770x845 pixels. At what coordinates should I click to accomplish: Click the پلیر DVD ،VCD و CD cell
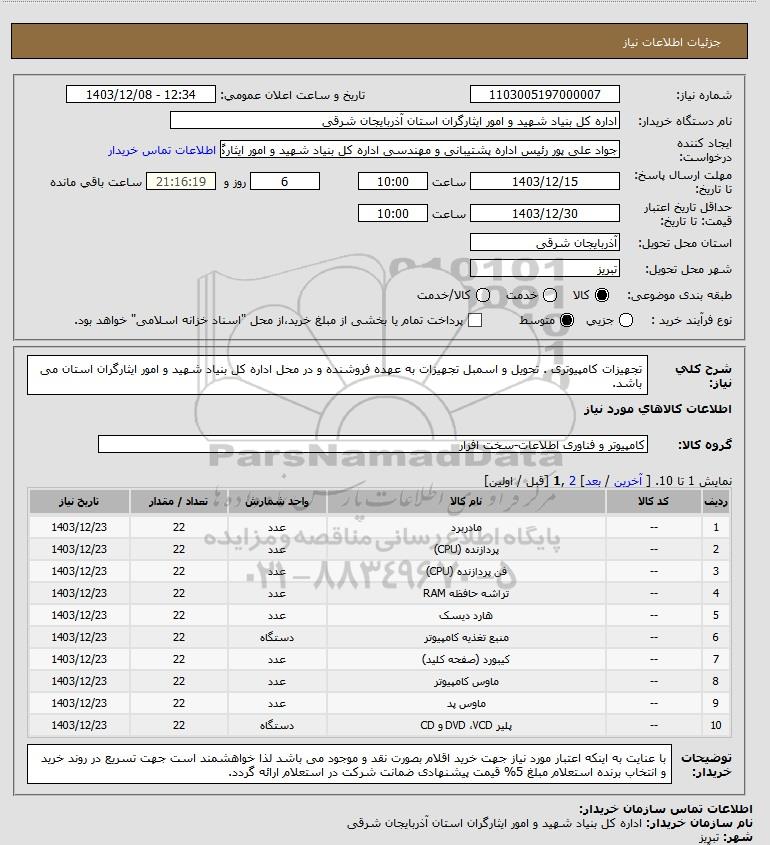(466, 725)
